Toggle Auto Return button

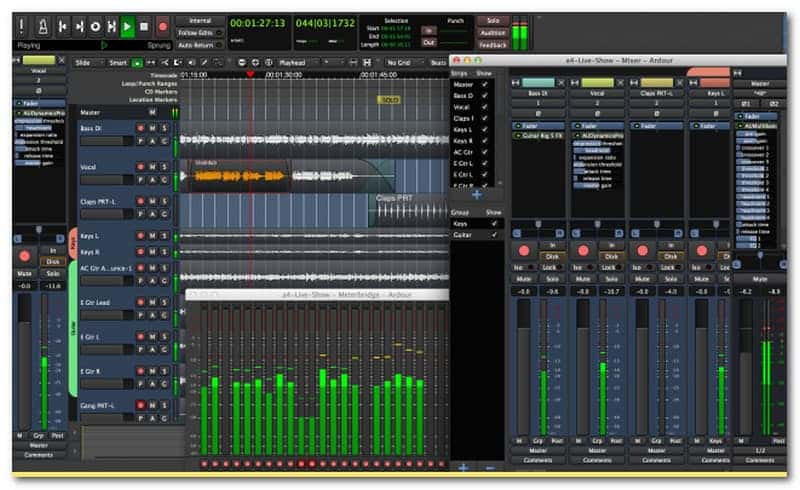pos(199,45)
